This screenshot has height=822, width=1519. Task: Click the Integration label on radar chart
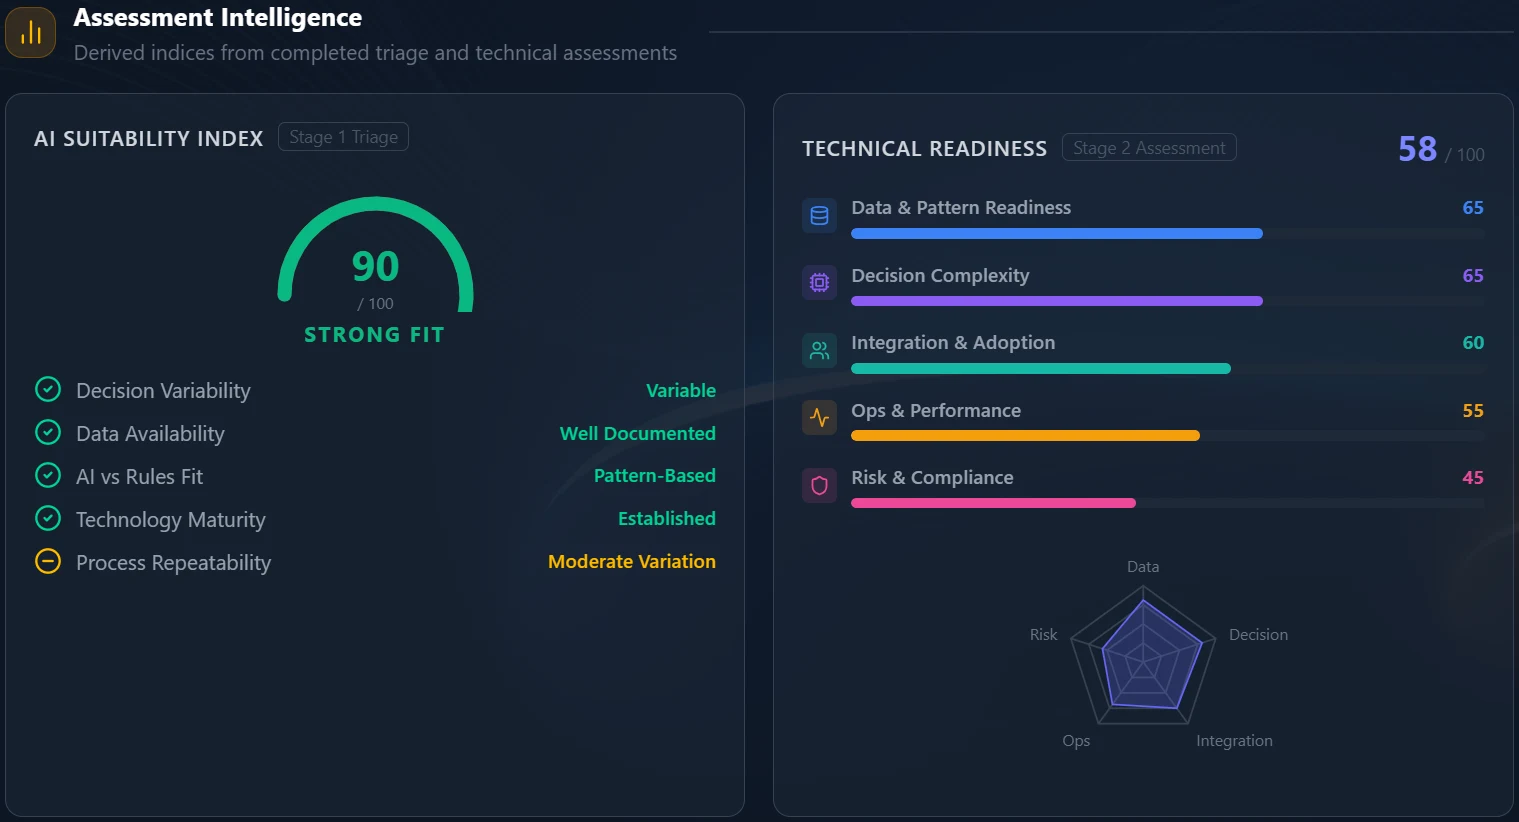tap(1235, 741)
